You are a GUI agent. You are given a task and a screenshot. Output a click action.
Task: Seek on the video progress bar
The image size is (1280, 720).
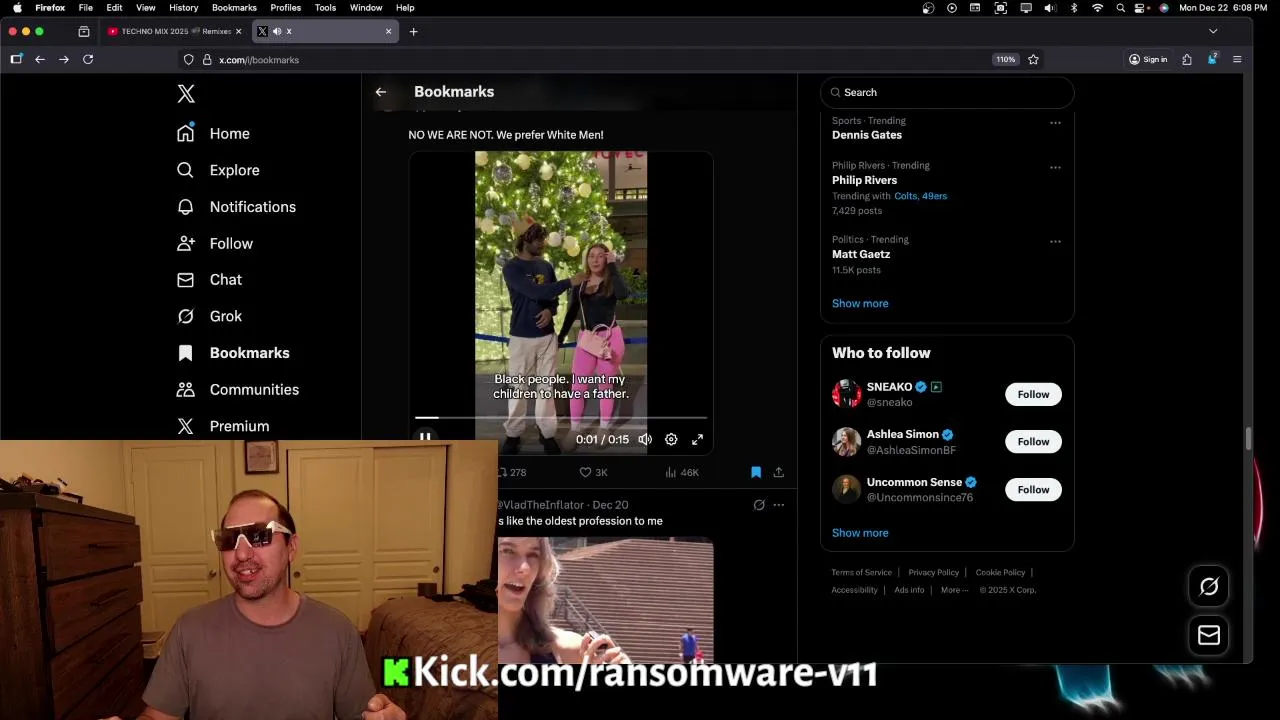(x=562, y=418)
